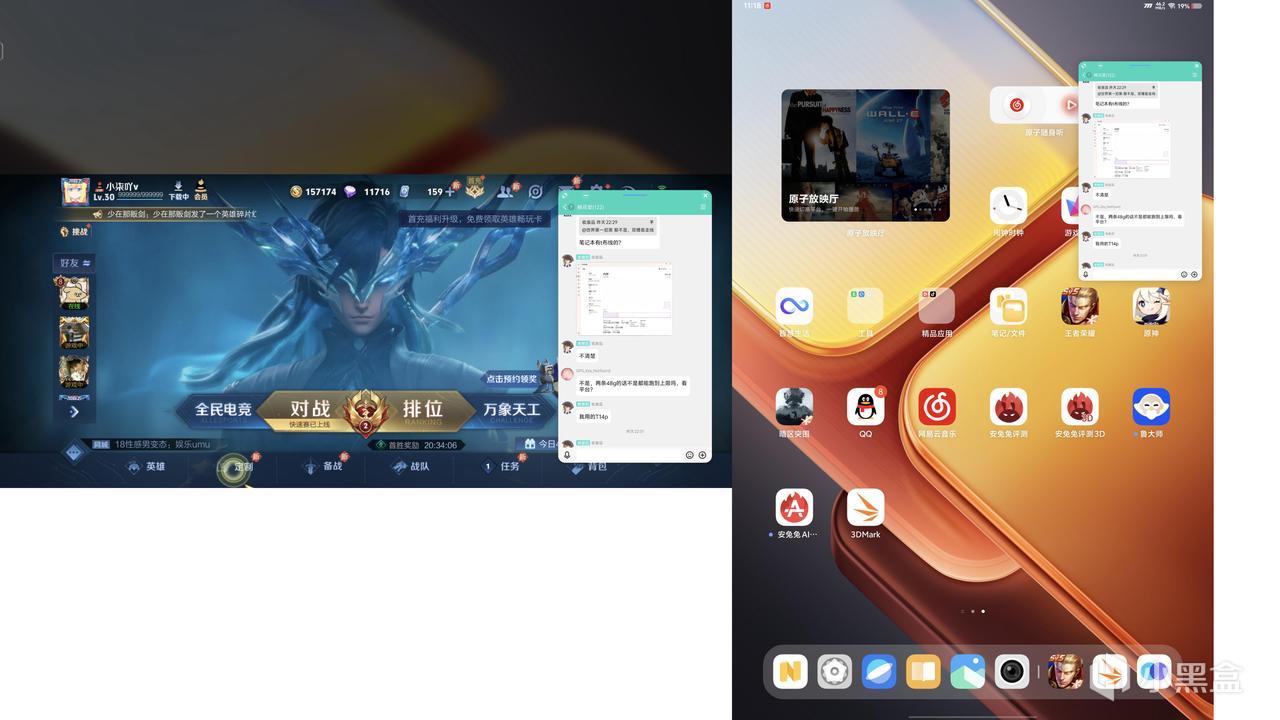Screen dimensions: 1280x720
Task: Open the 原子放映厅 movie widget
Action: tap(865, 155)
